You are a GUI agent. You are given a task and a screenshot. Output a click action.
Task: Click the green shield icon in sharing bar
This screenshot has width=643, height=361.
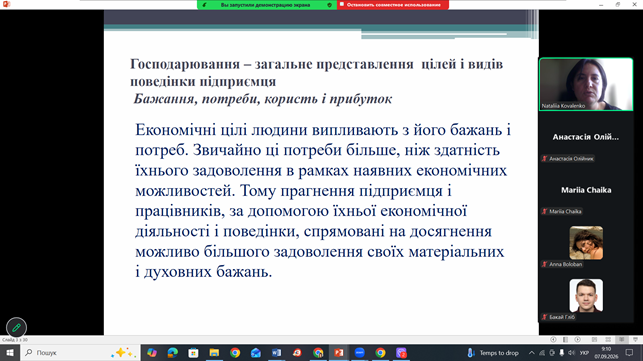[x=329, y=5]
